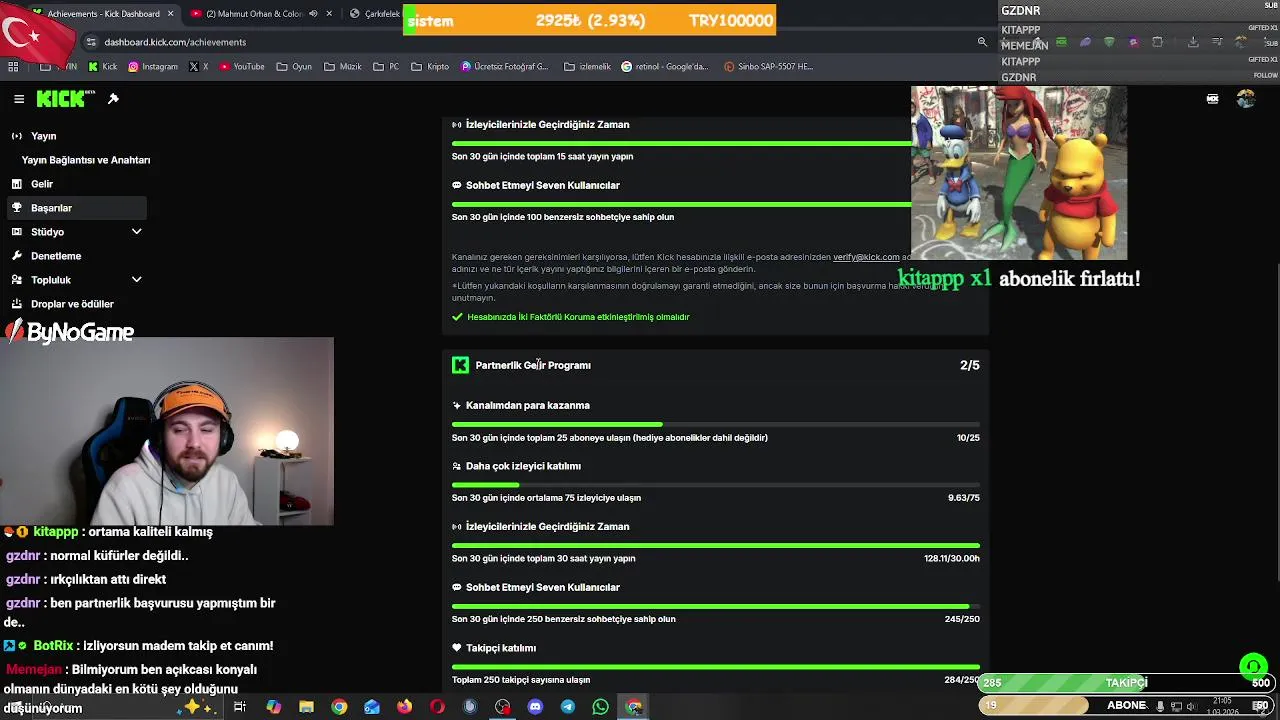Close the Mahmut Orhan YouTube tab

330,14
